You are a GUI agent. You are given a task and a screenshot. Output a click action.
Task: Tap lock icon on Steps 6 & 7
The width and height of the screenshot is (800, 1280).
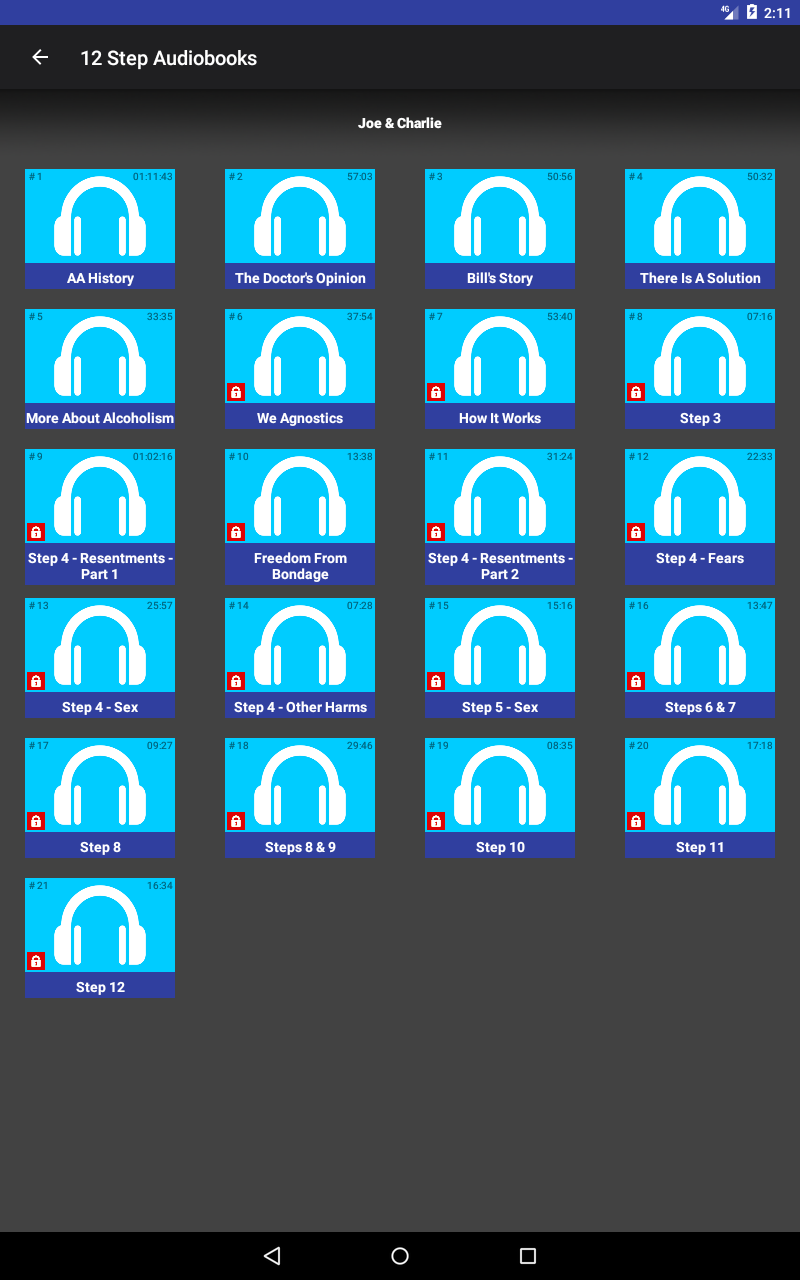pyautogui.click(x=636, y=681)
